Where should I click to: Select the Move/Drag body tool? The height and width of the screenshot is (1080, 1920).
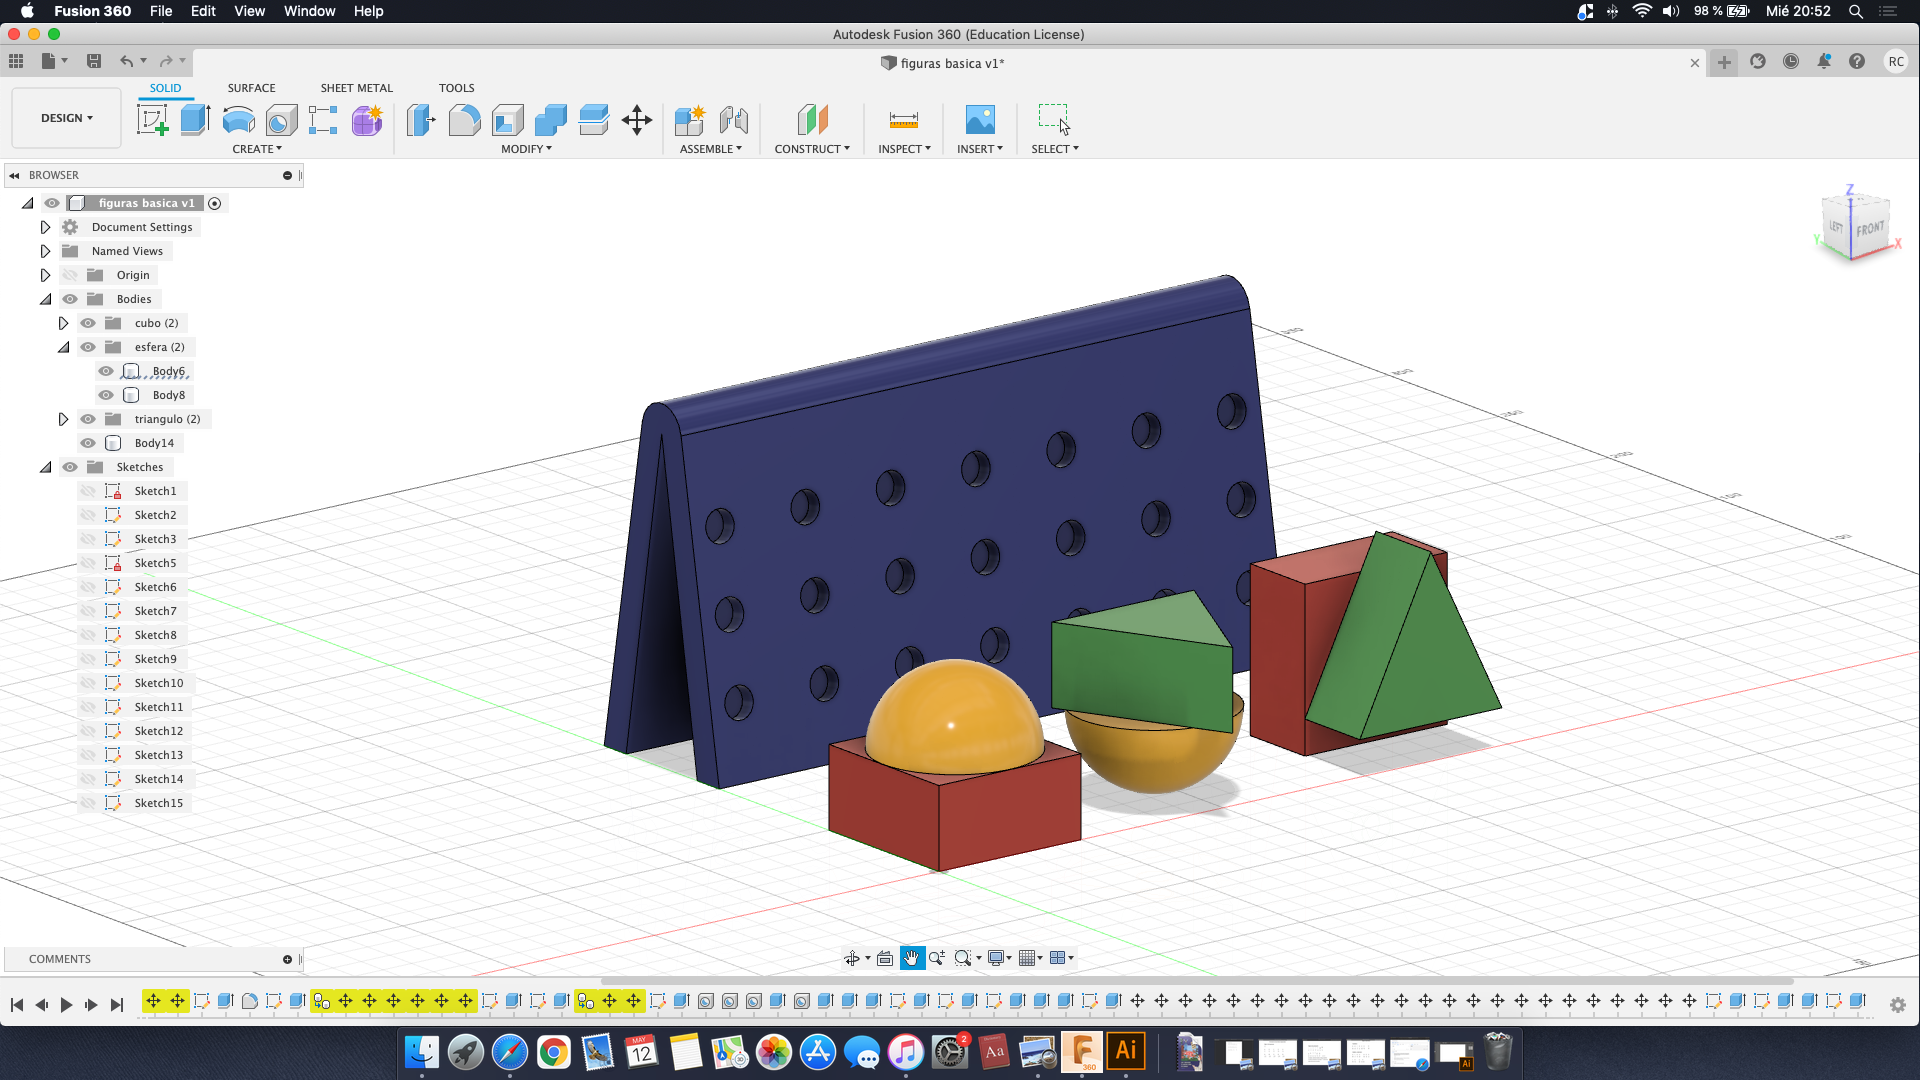tap(636, 120)
